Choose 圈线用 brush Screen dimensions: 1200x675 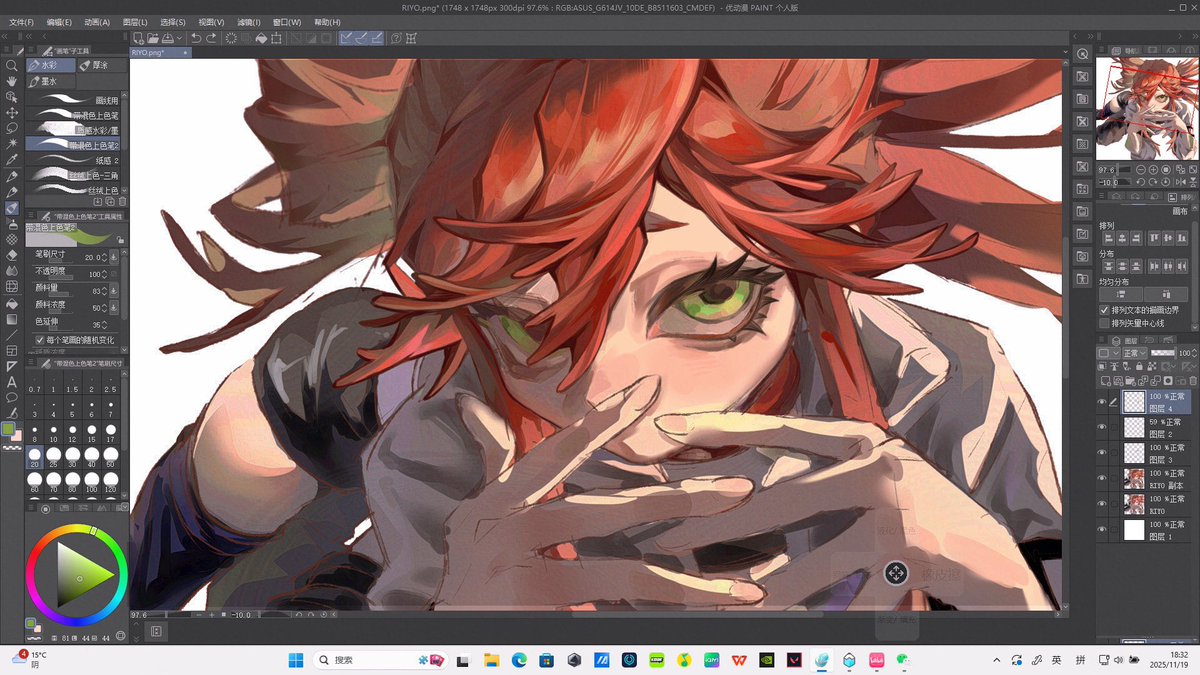point(74,100)
